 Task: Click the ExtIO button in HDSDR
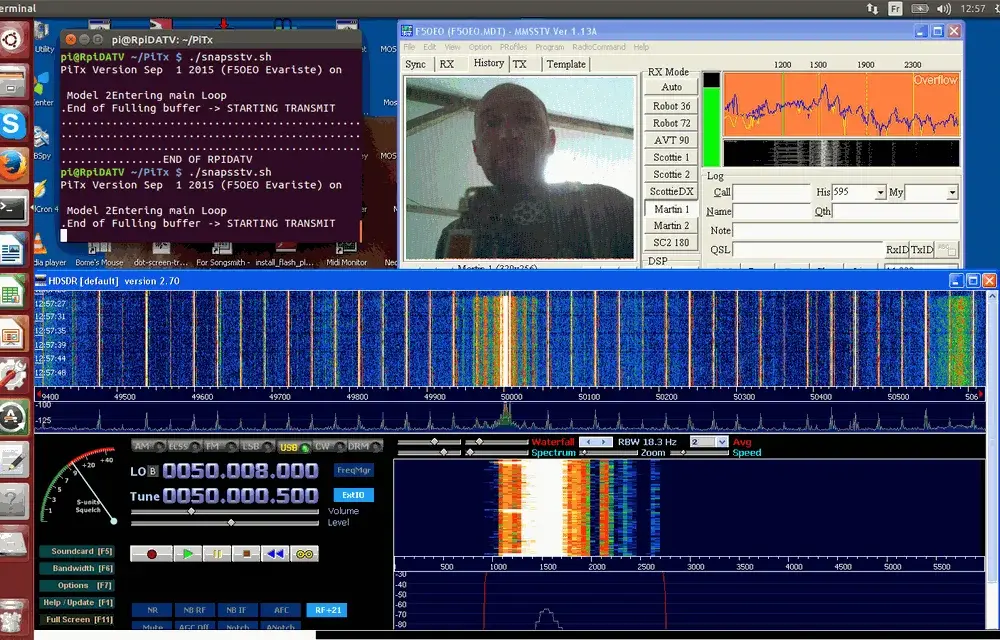click(x=353, y=495)
